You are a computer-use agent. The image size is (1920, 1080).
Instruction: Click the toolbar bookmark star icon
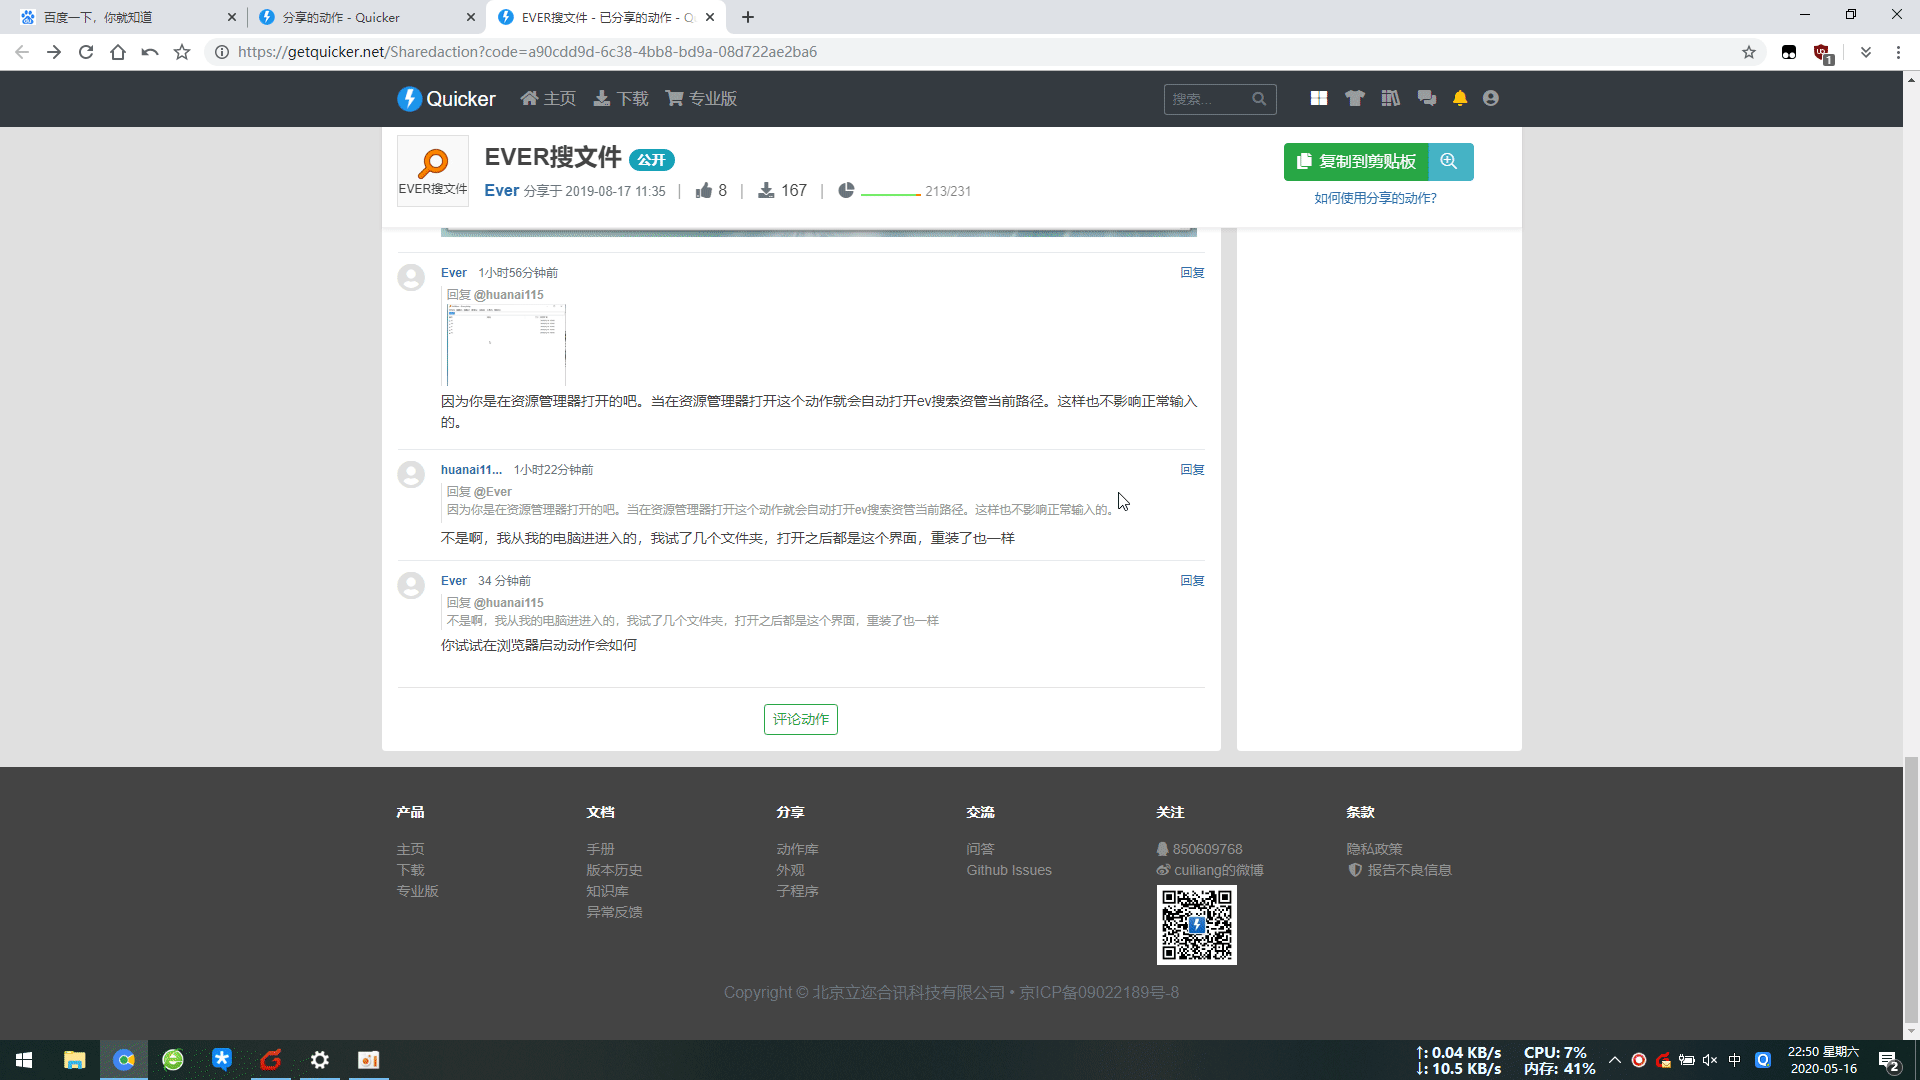[182, 52]
